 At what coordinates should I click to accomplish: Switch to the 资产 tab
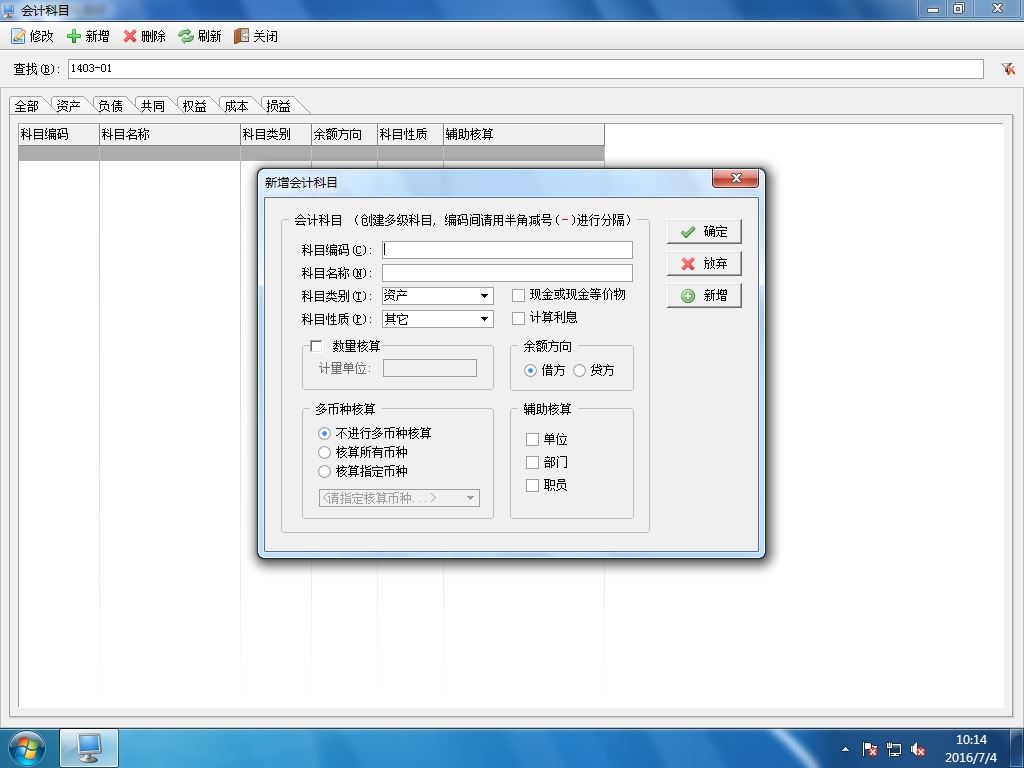69,106
